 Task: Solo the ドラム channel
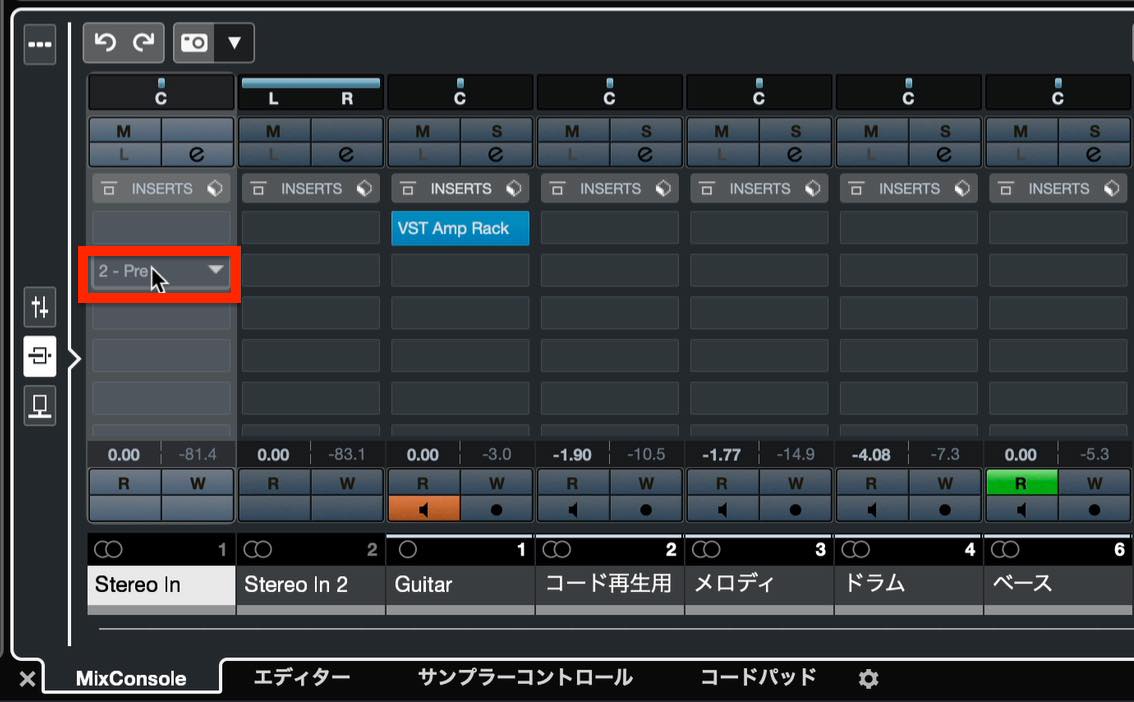[x=945, y=131]
